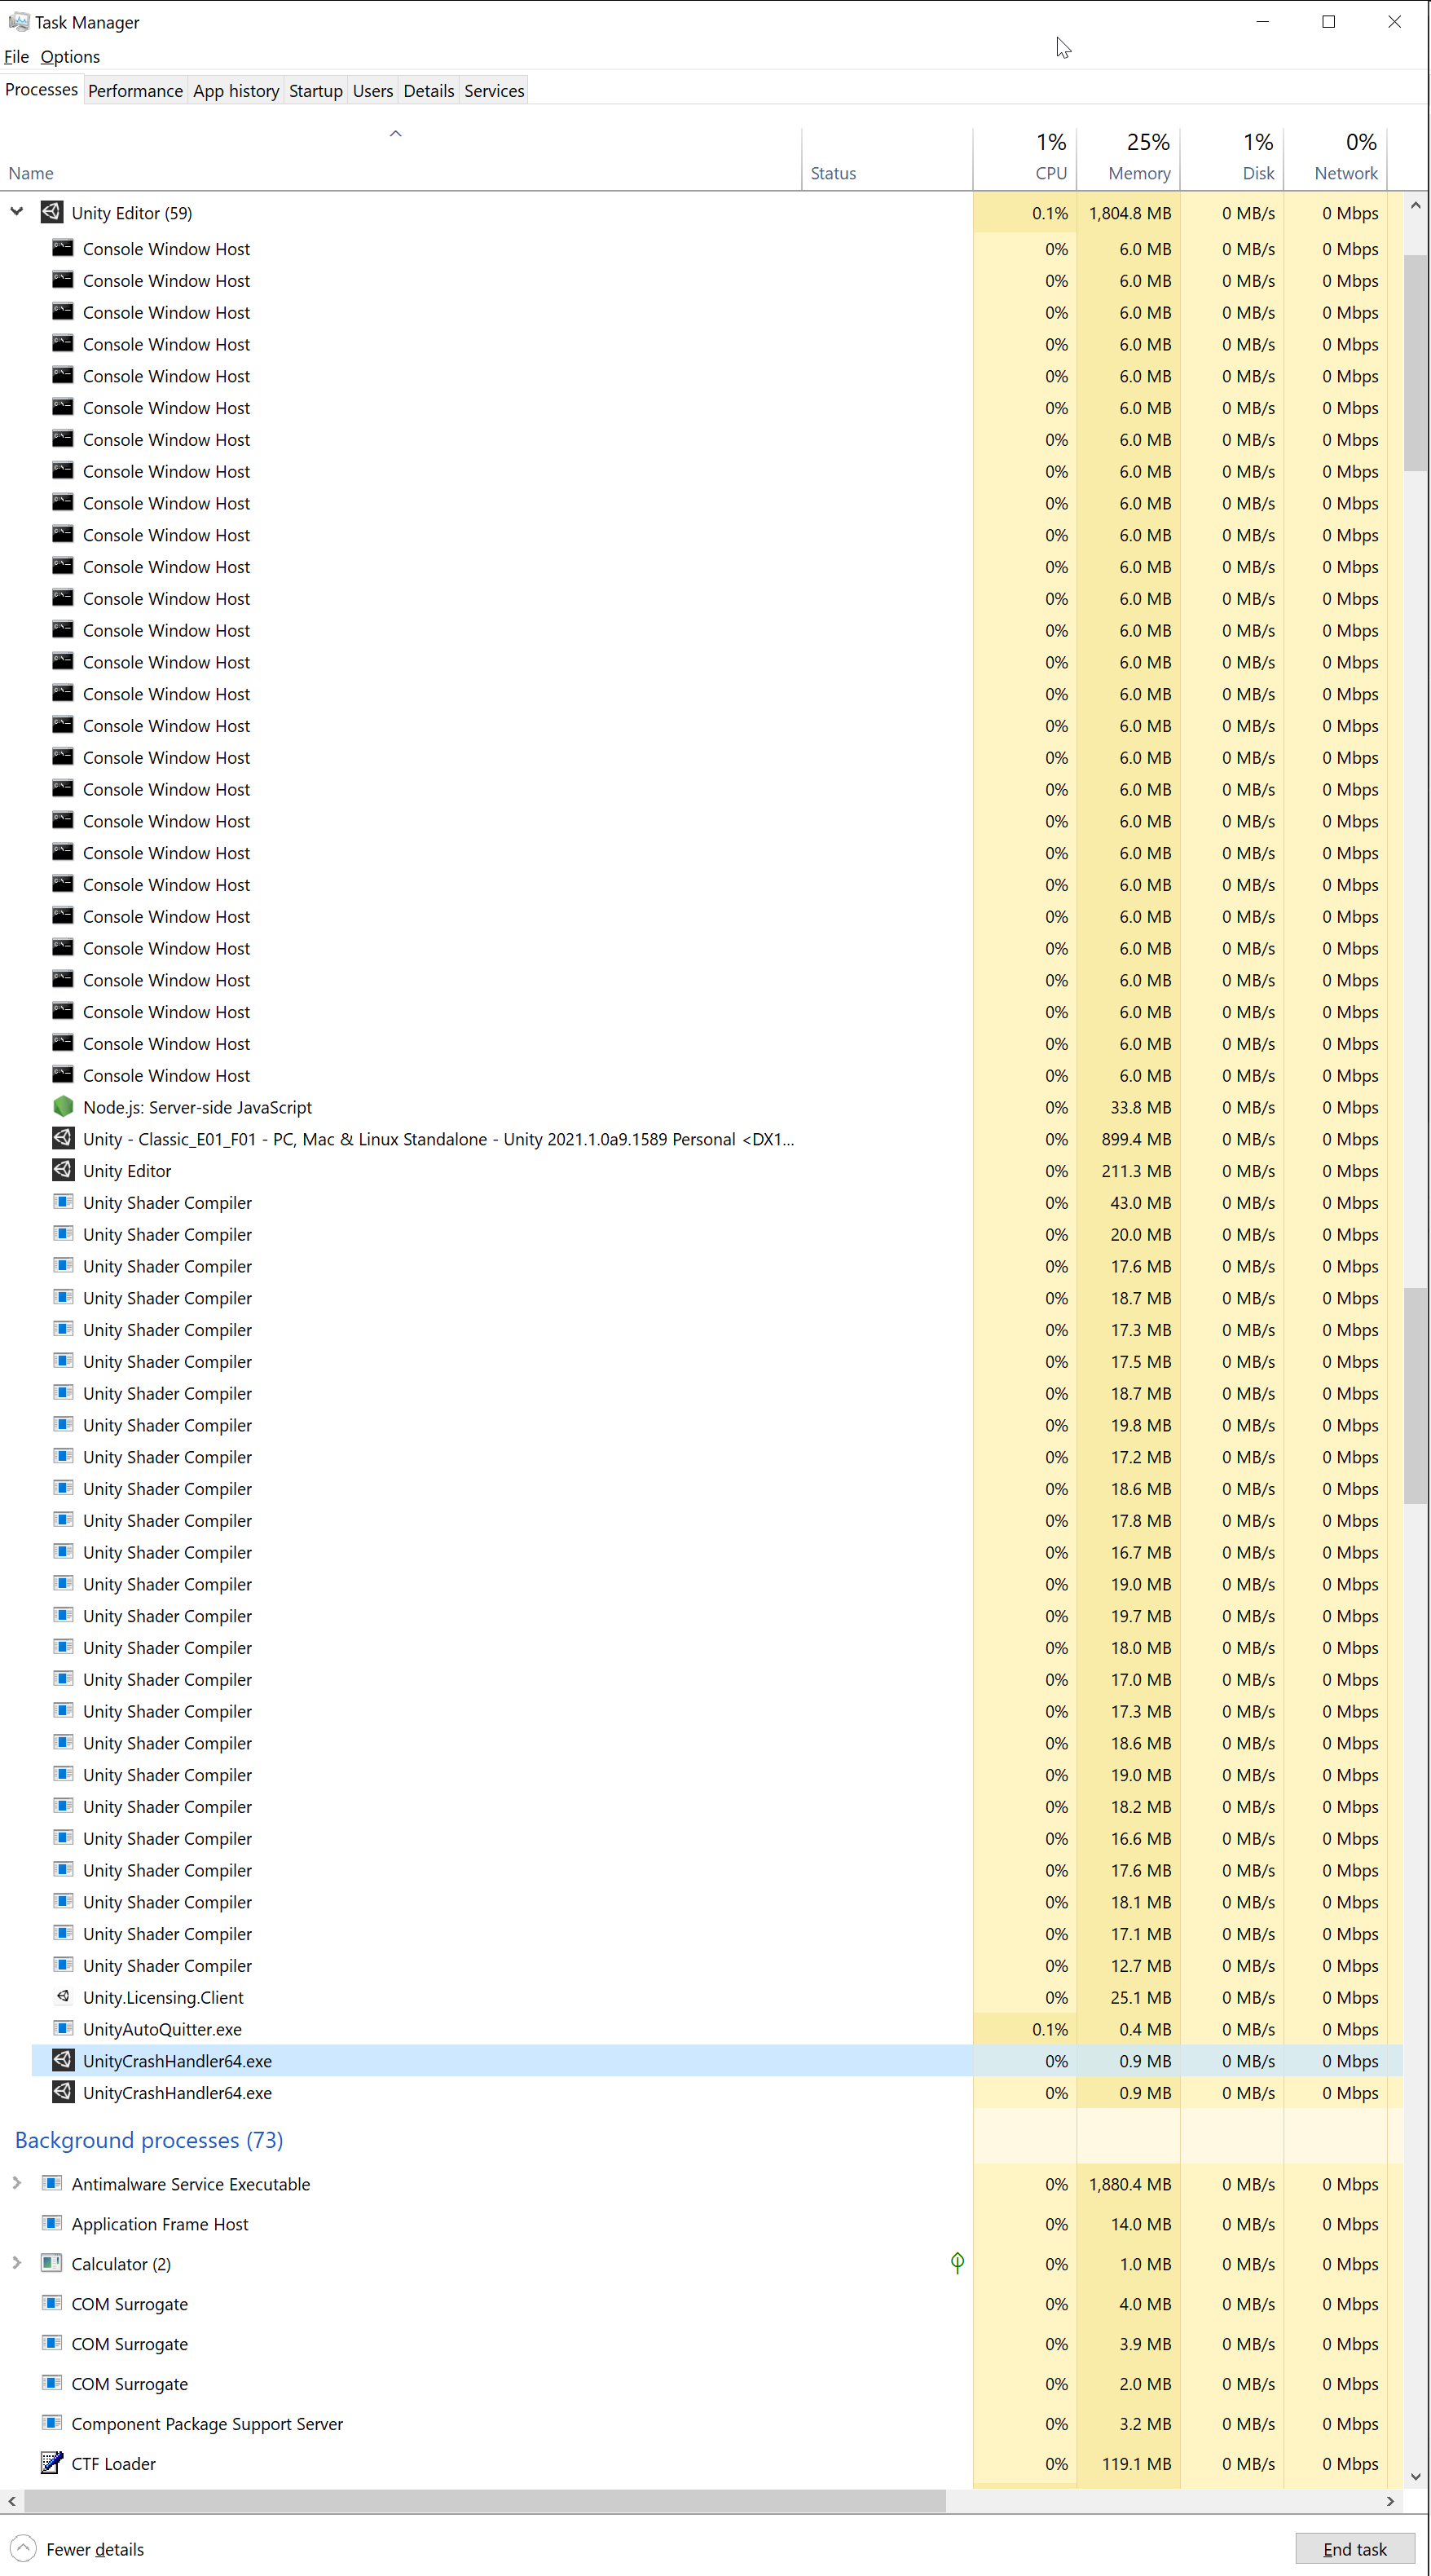1431x2576 pixels.
Task: Open the Options menu
Action: (x=69, y=56)
